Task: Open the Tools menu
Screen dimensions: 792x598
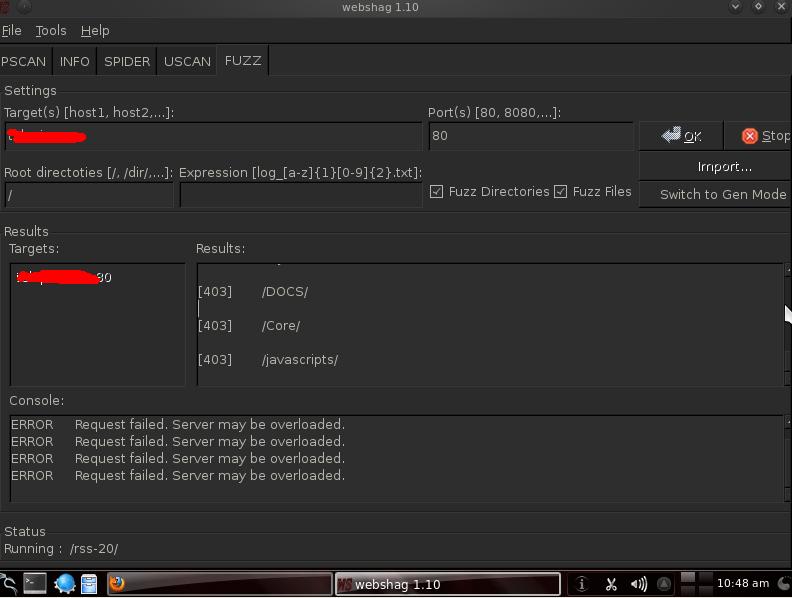Action: (51, 31)
